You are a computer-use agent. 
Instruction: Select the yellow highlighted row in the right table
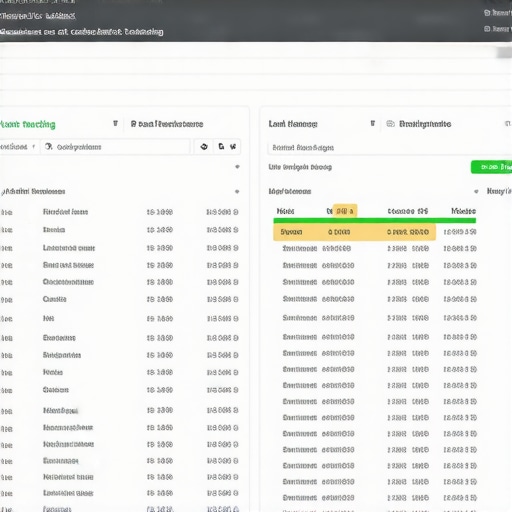point(354,232)
